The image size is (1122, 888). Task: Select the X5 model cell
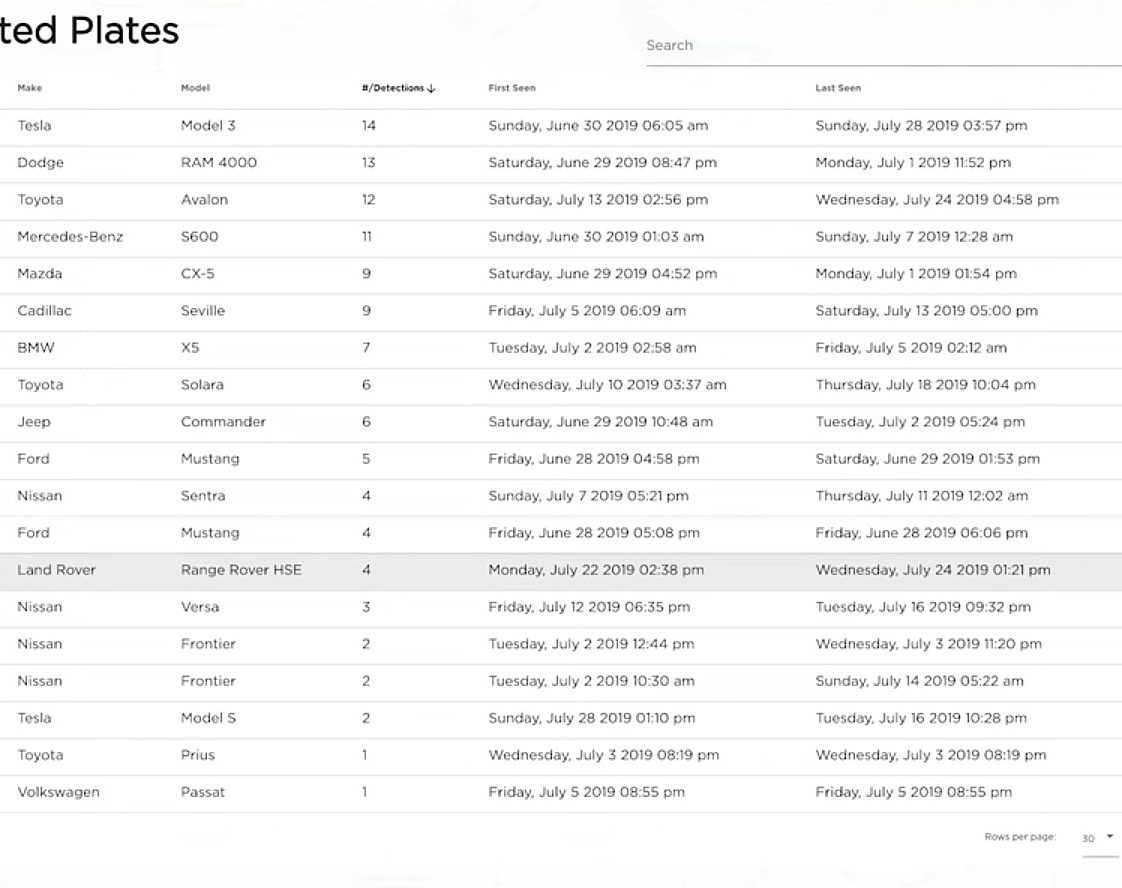click(x=190, y=348)
